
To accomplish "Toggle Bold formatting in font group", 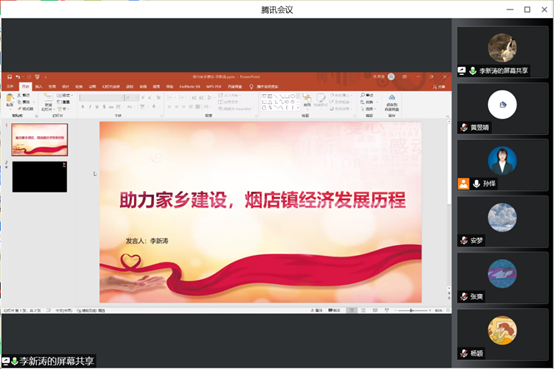I will click(83, 106).
